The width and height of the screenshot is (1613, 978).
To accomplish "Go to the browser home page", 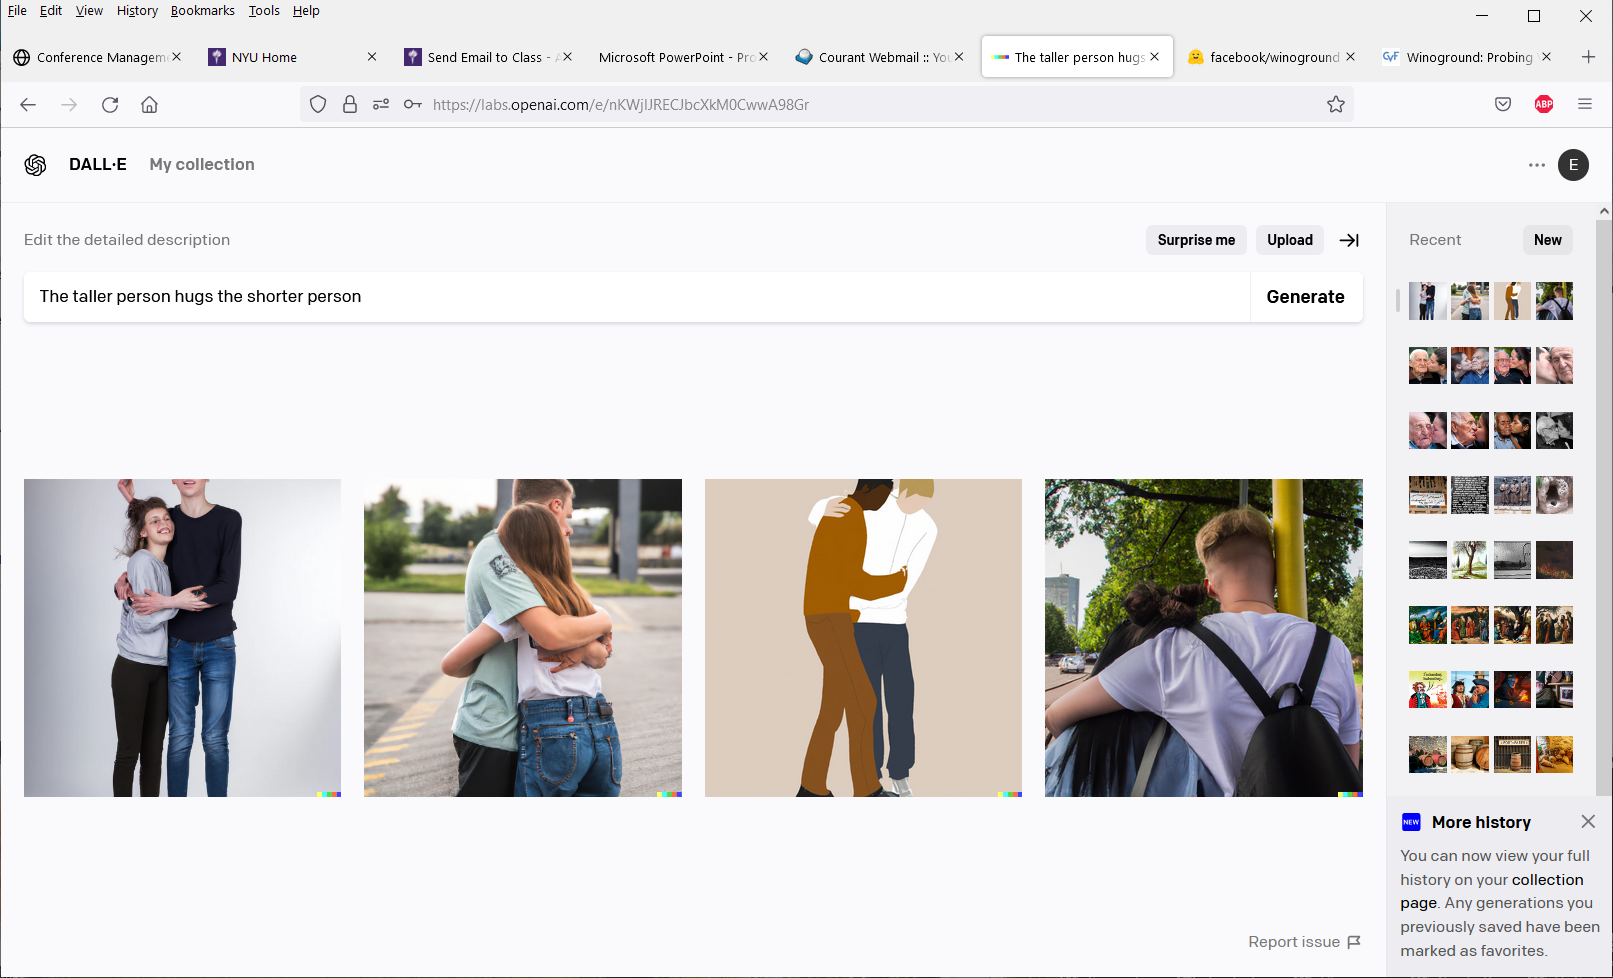I will tap(149, 105).
